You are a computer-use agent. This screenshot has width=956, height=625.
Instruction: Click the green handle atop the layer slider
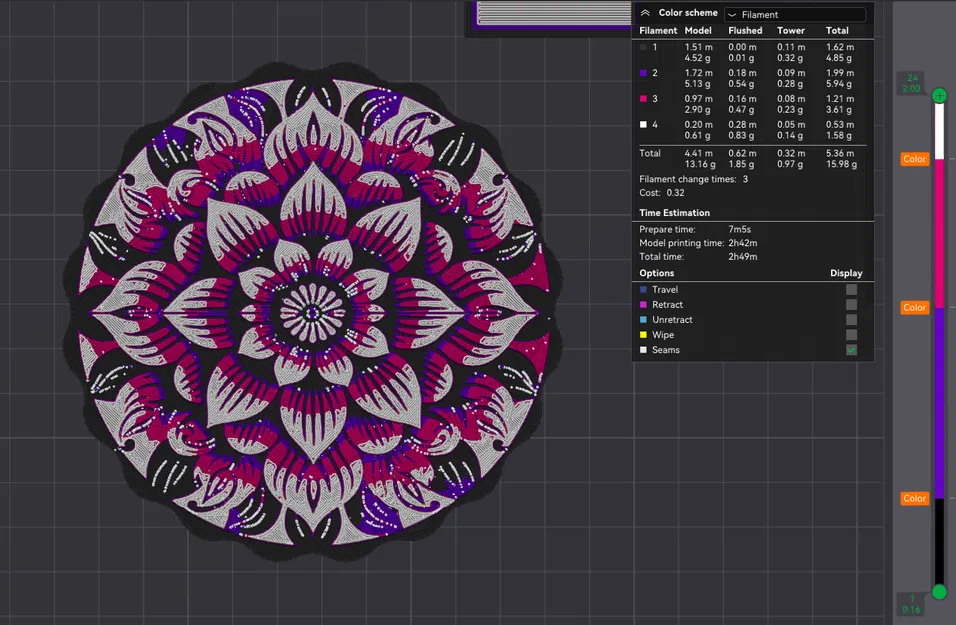[x=938, y=95]
